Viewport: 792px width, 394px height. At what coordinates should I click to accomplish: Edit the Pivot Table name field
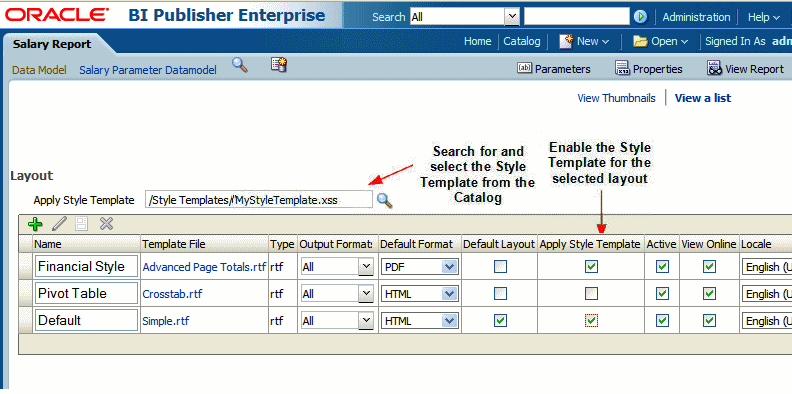(86, 293)
